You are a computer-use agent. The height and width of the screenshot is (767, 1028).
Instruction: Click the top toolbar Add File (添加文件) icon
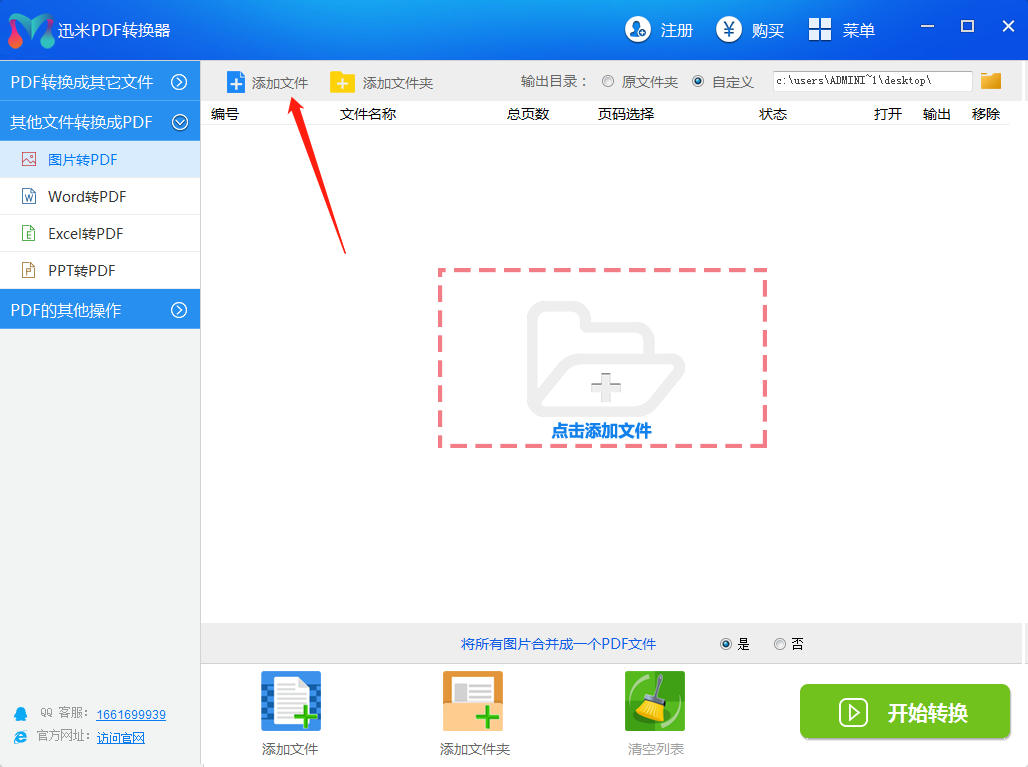236,82
